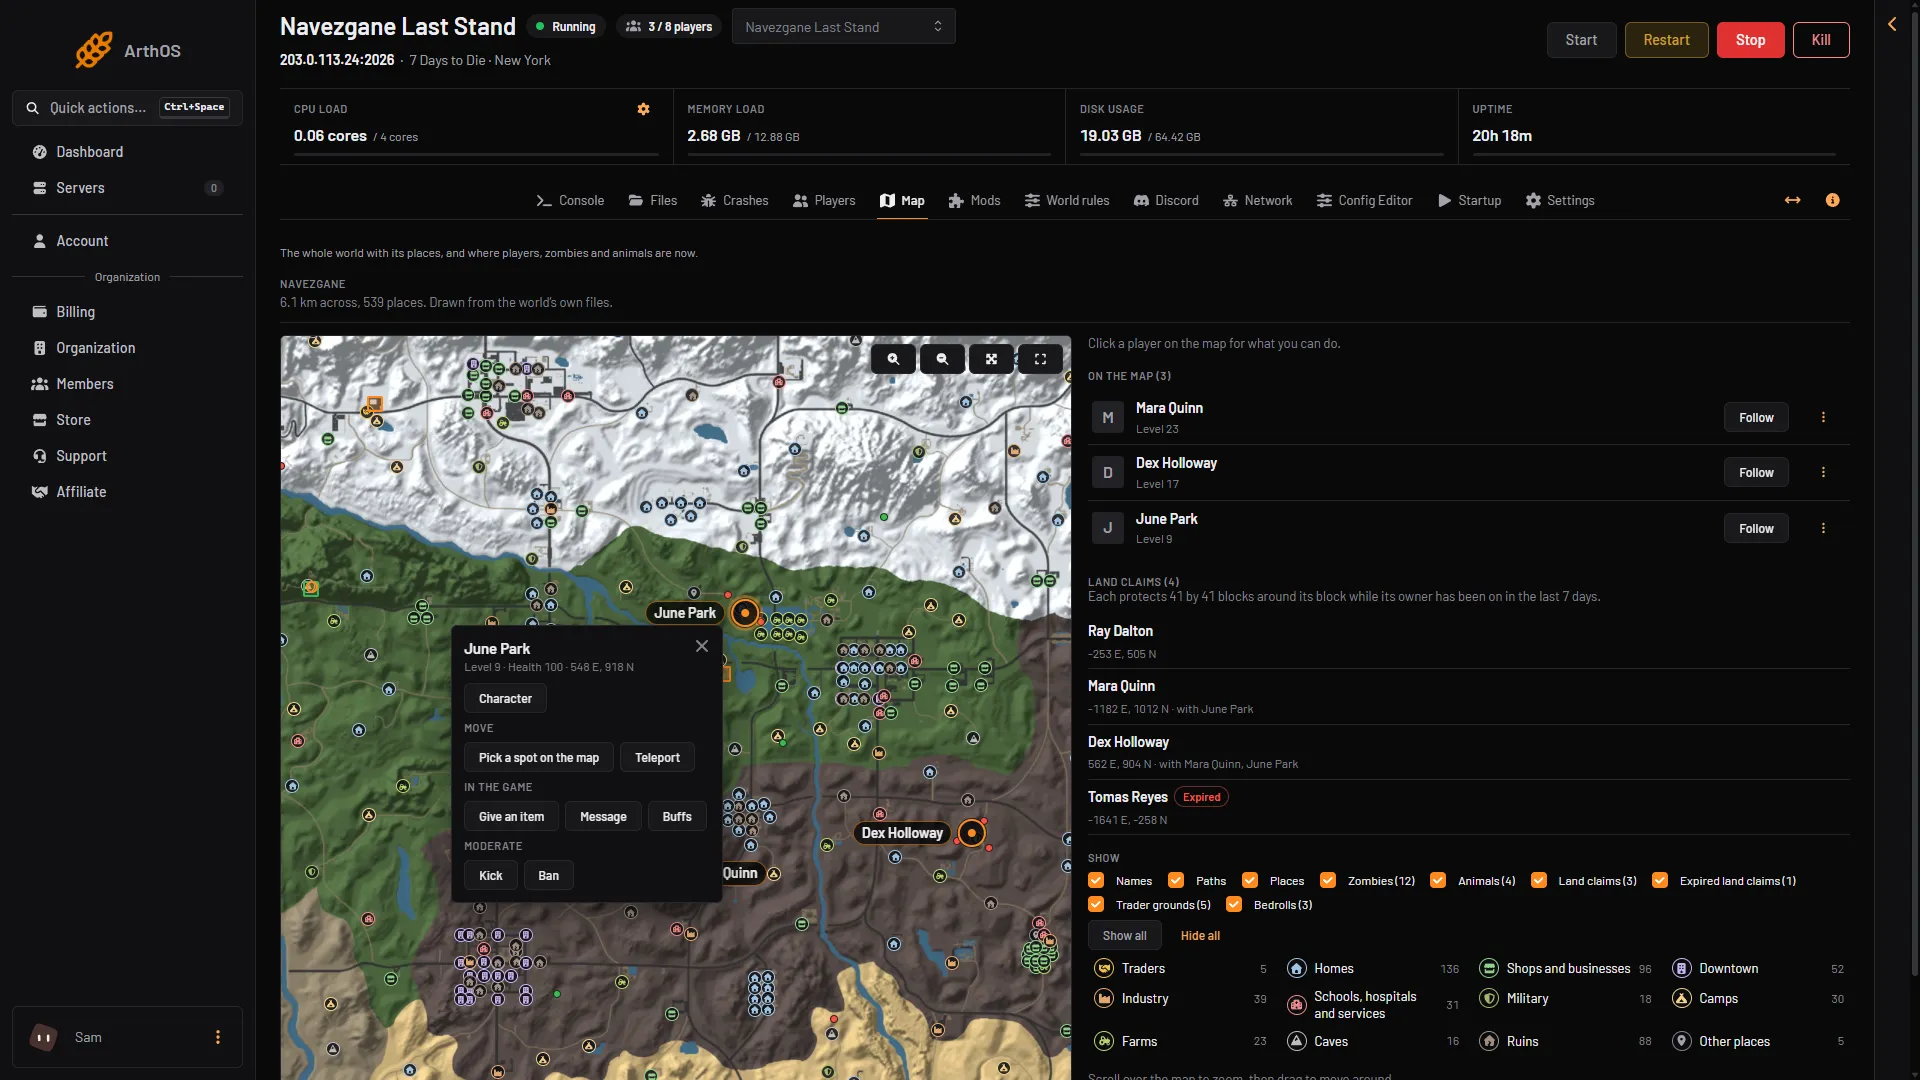Click Hide all categories
Screen dimensions: 1920x1080
1200,935
